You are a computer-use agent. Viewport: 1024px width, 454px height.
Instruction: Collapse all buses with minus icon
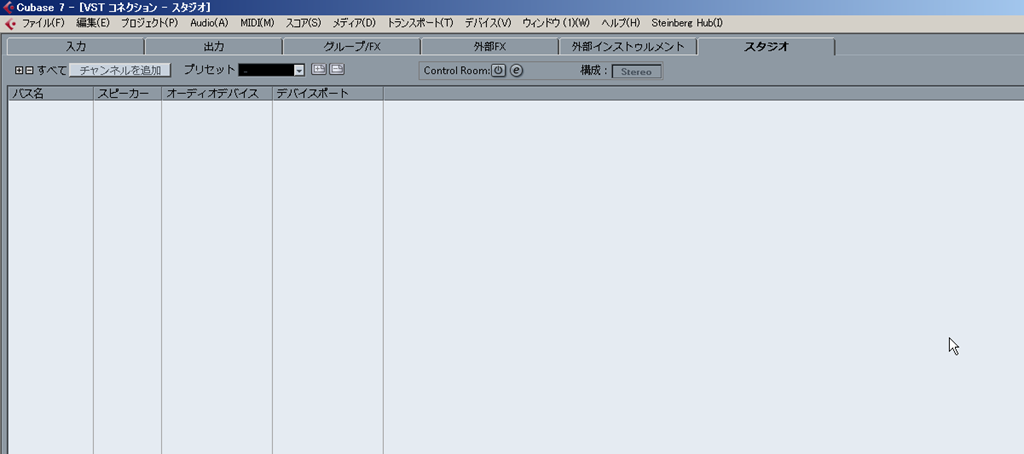(29, 70)
